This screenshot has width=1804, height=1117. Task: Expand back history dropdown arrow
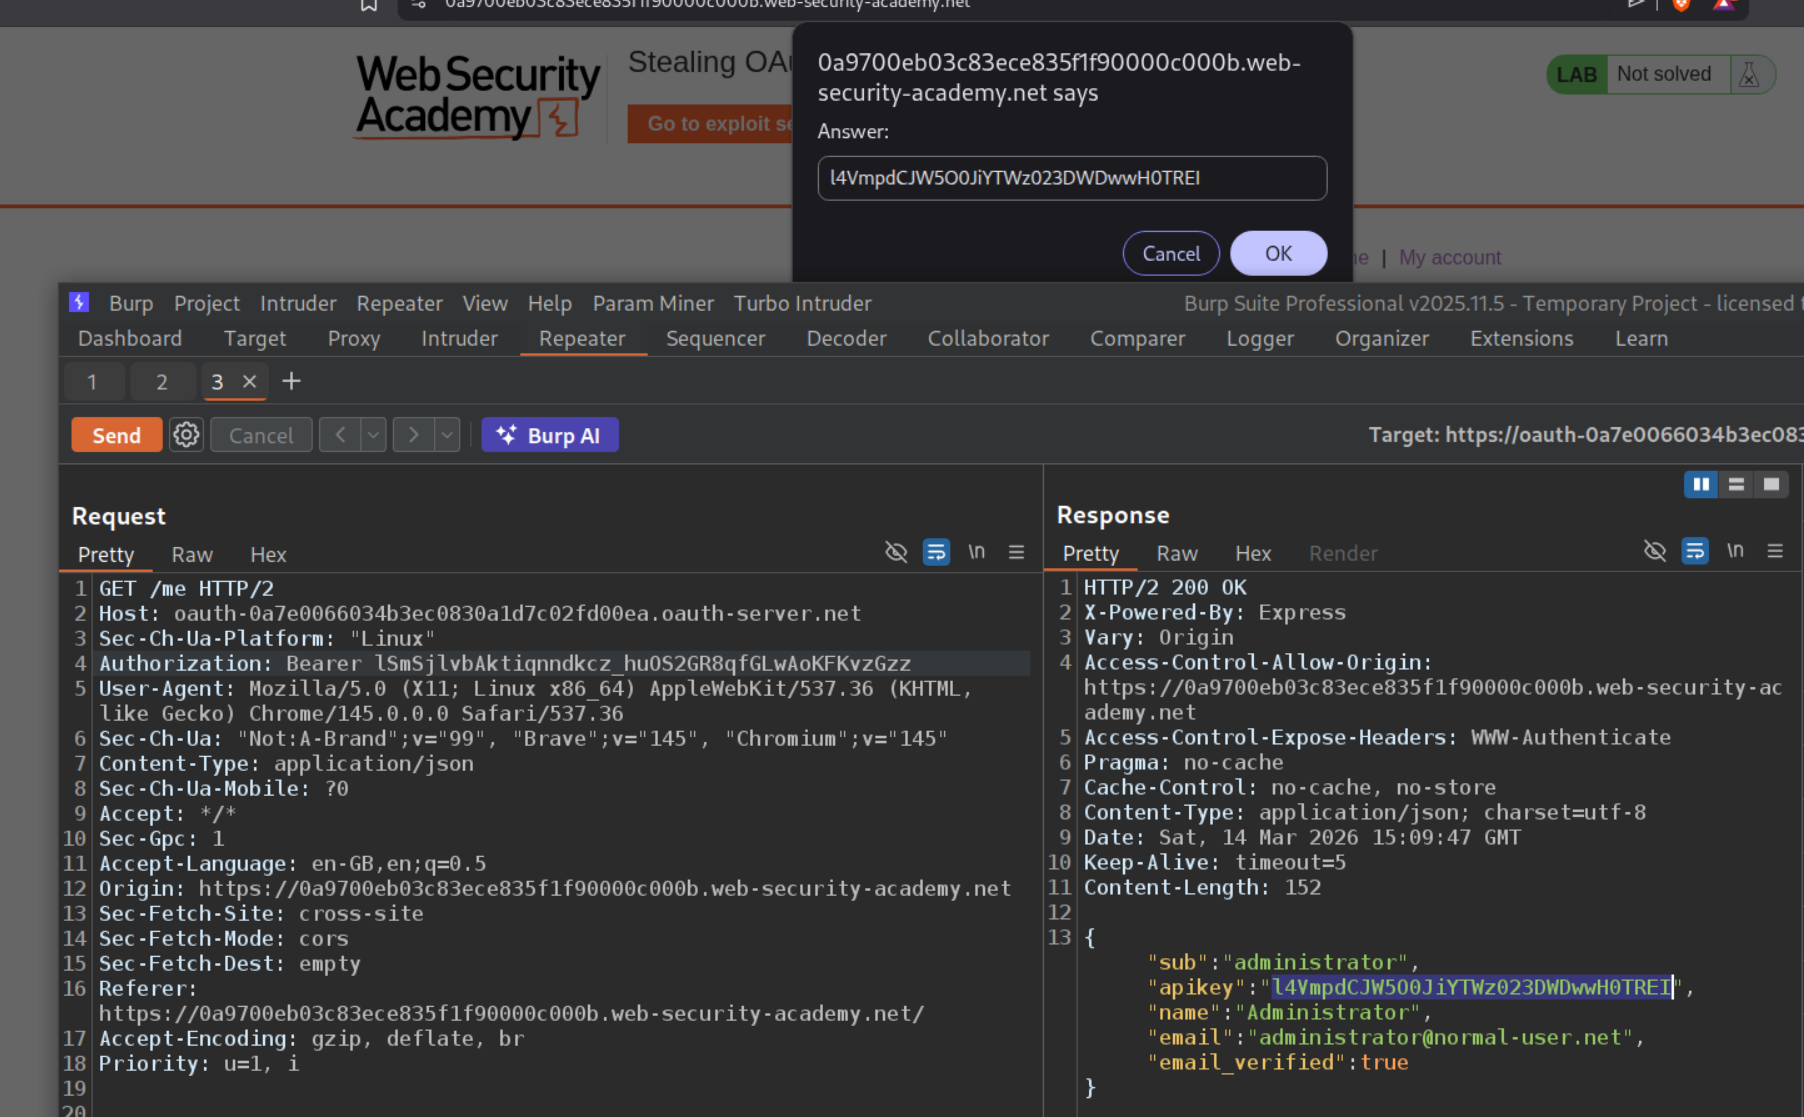click(x=373, y=435)
